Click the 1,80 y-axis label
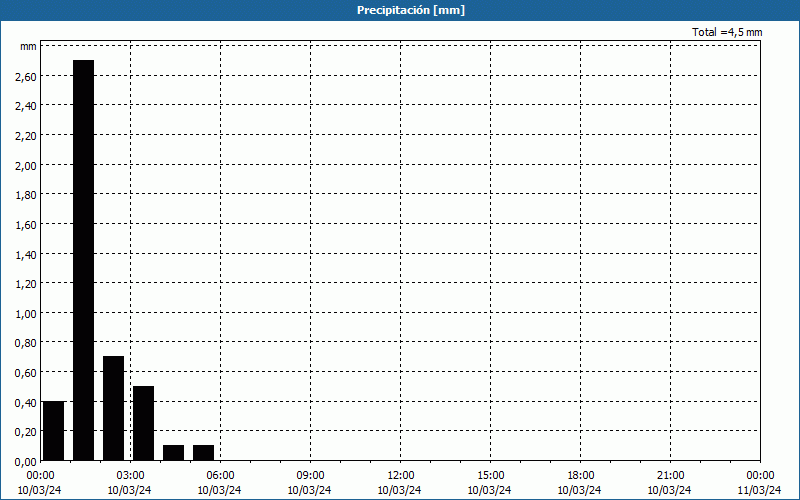The image size is (800, 500). click(x=26, y=194)
